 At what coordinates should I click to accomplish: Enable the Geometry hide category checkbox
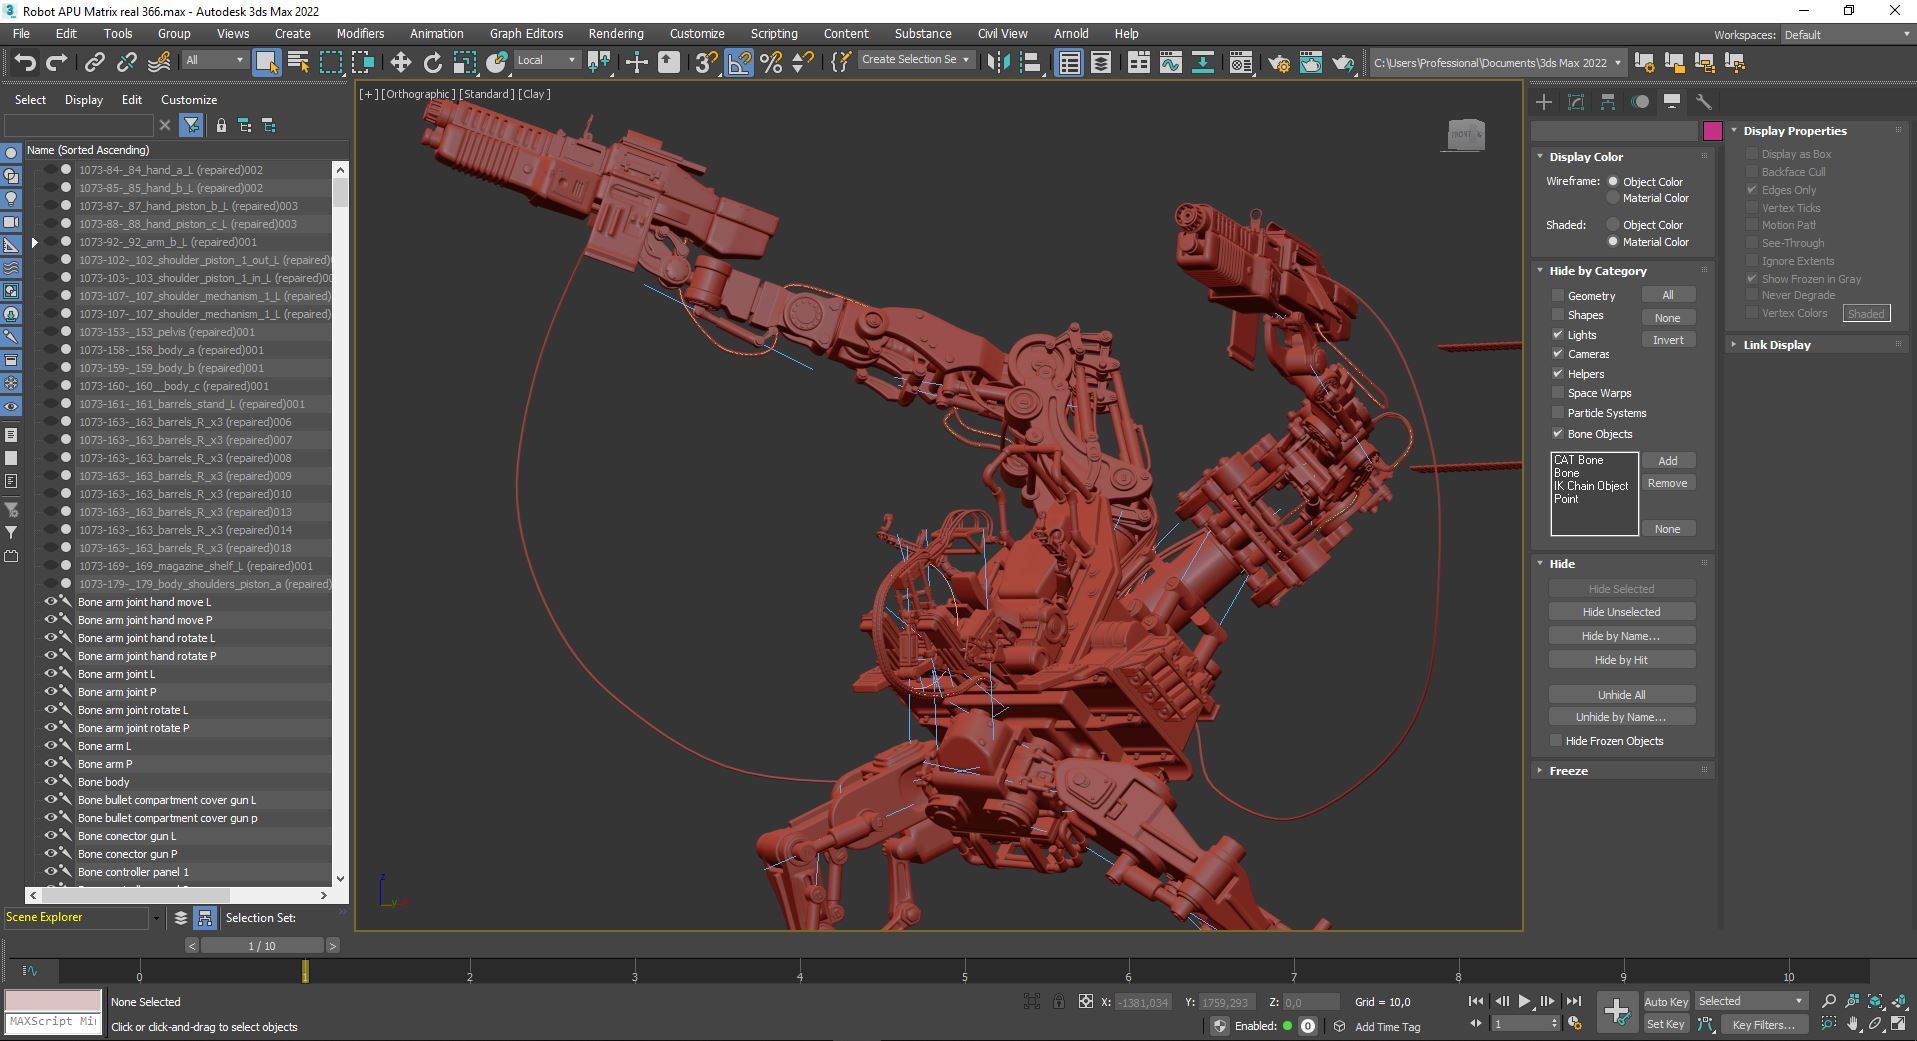[x=1558, y=296]
